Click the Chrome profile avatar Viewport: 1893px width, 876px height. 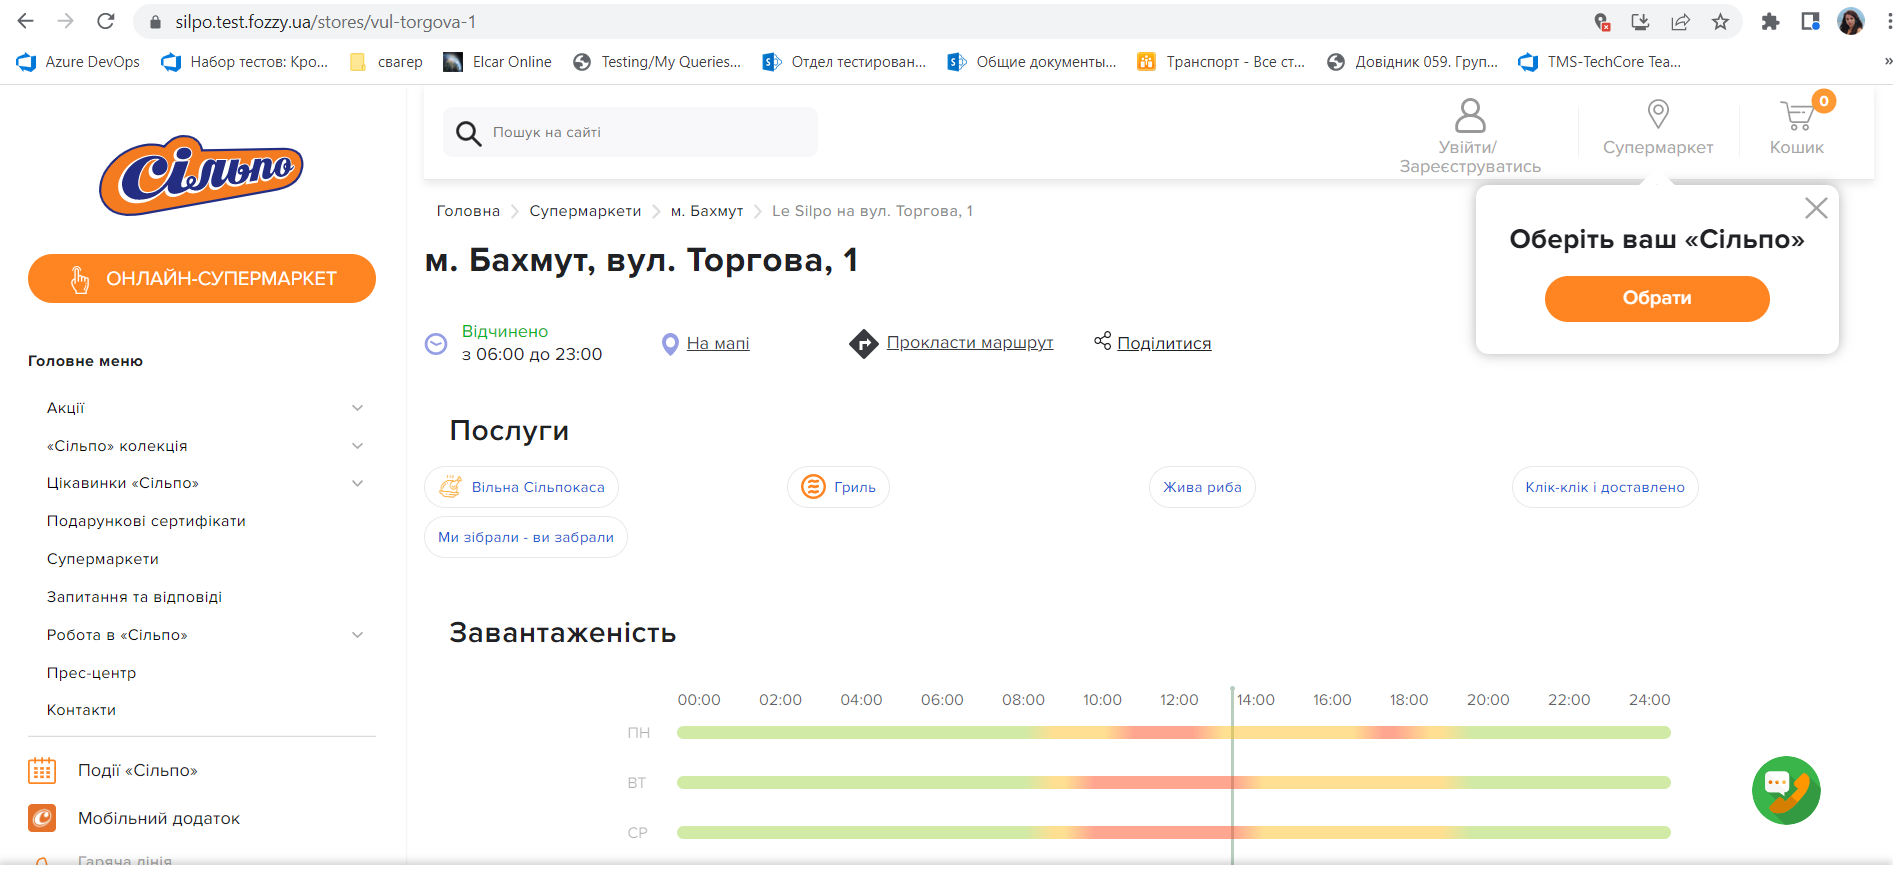pos(1851,21)
